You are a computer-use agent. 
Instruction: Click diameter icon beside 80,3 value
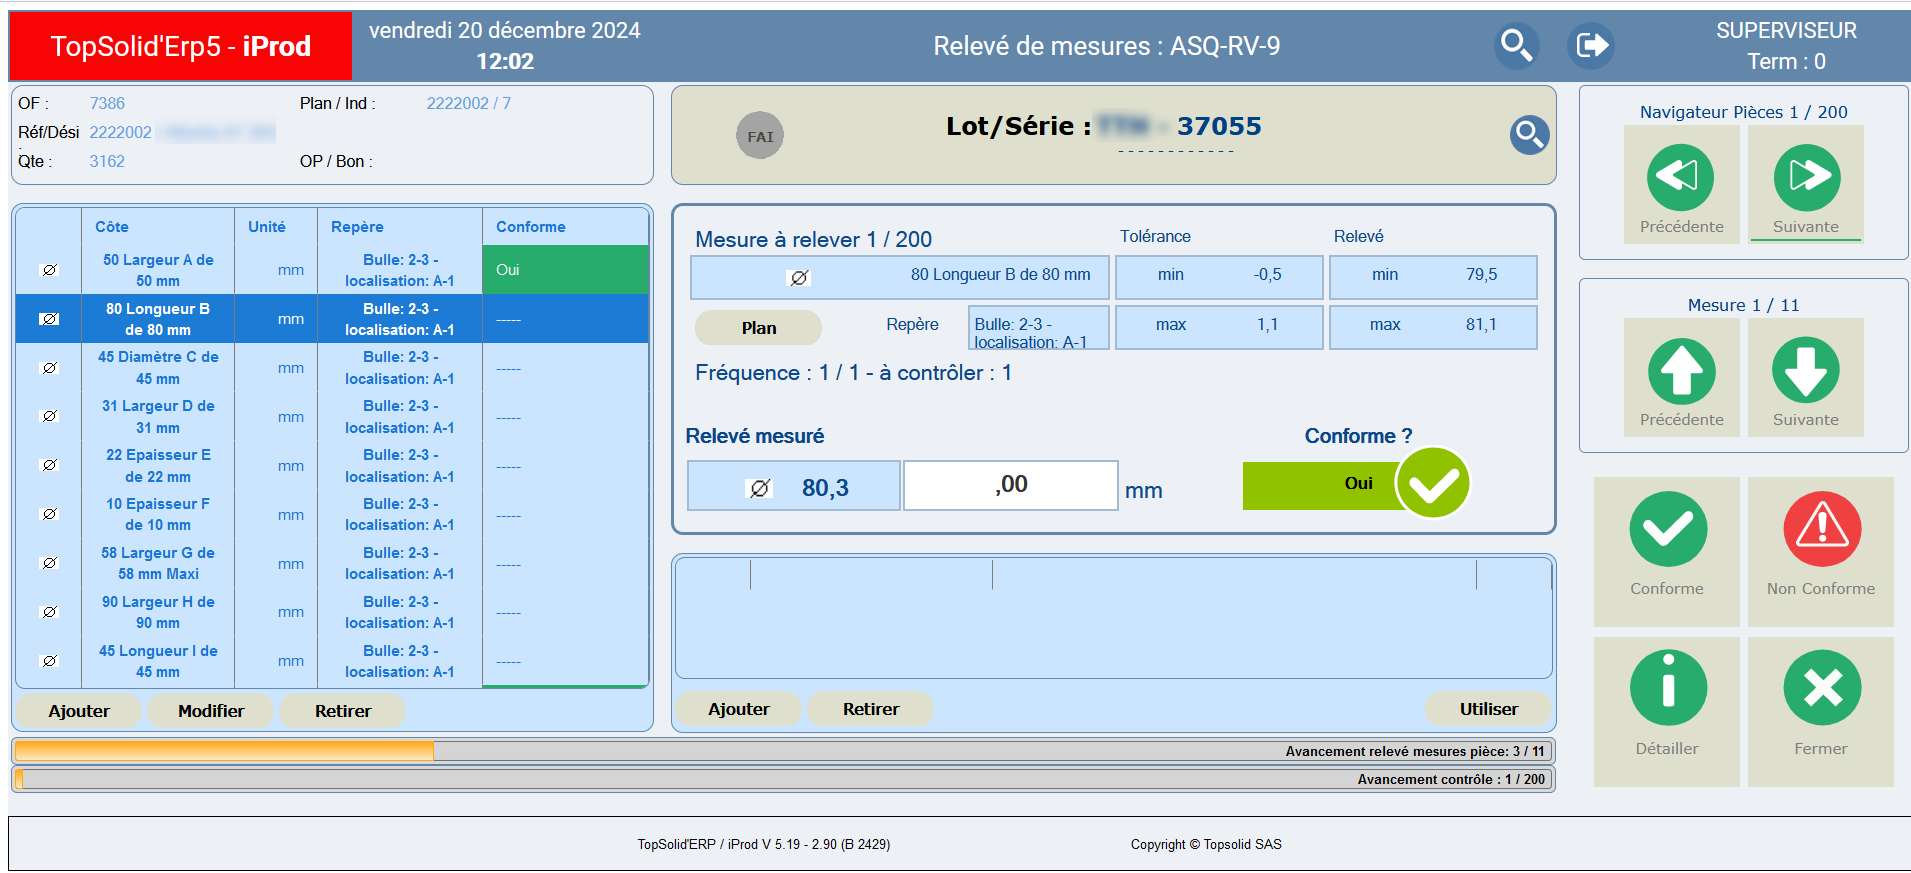(760, 488)
